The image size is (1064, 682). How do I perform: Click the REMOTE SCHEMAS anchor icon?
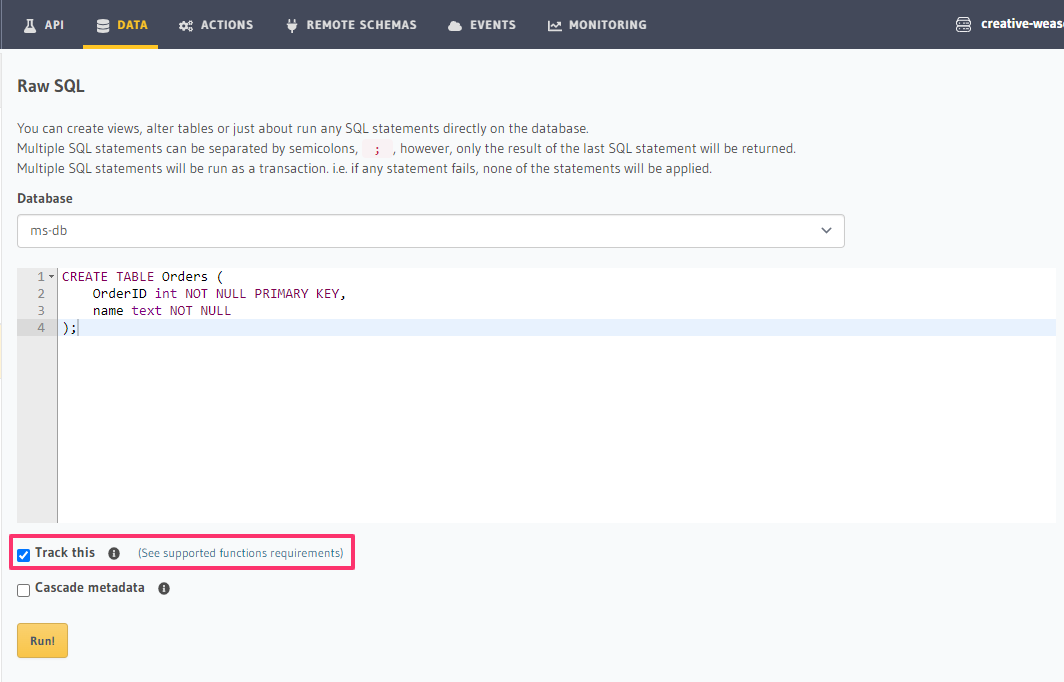pos(292,24)
